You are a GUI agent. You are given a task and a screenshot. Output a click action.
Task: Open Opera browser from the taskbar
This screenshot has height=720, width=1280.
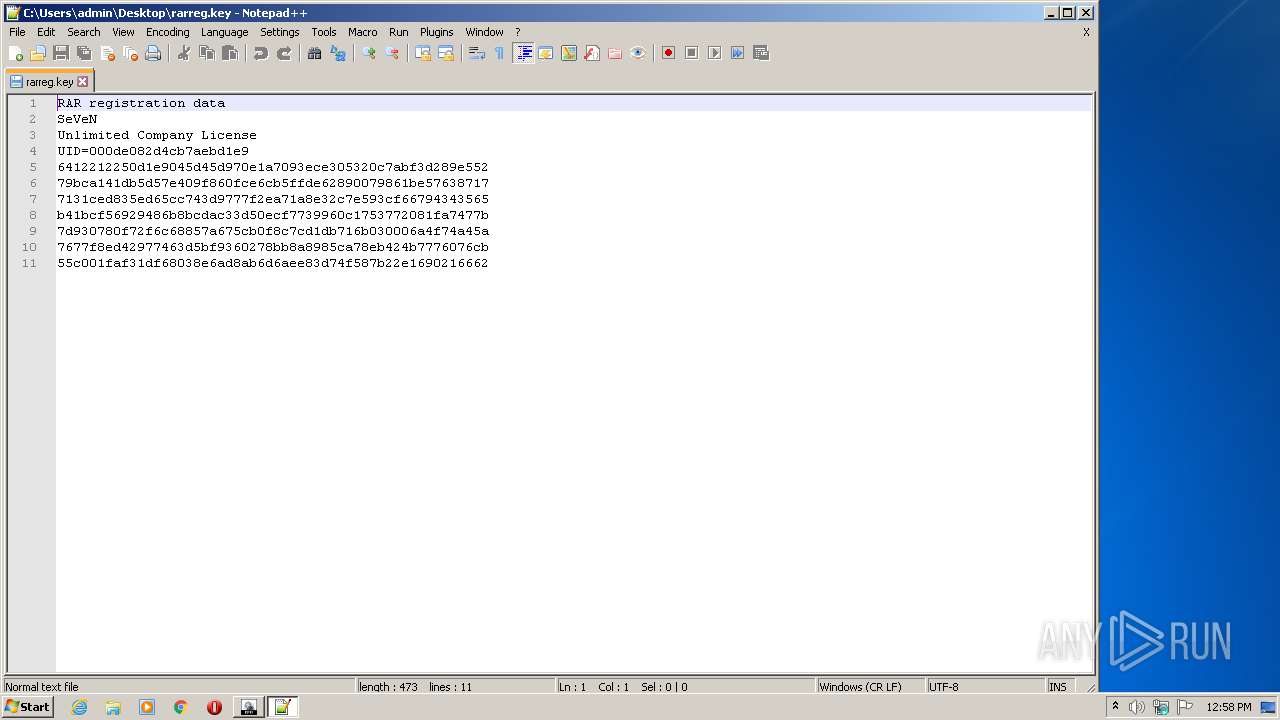click(x=214, y=707)
